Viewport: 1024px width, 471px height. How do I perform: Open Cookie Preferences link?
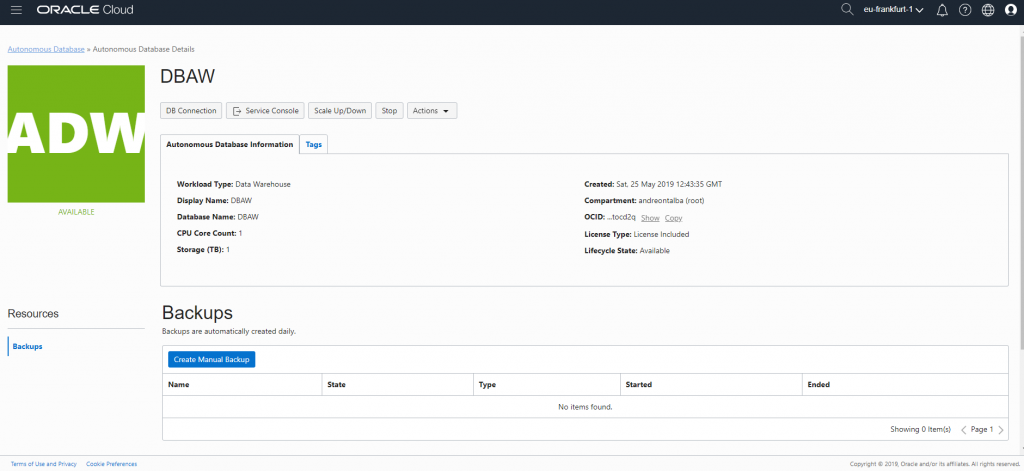click(x=112, y=464)
